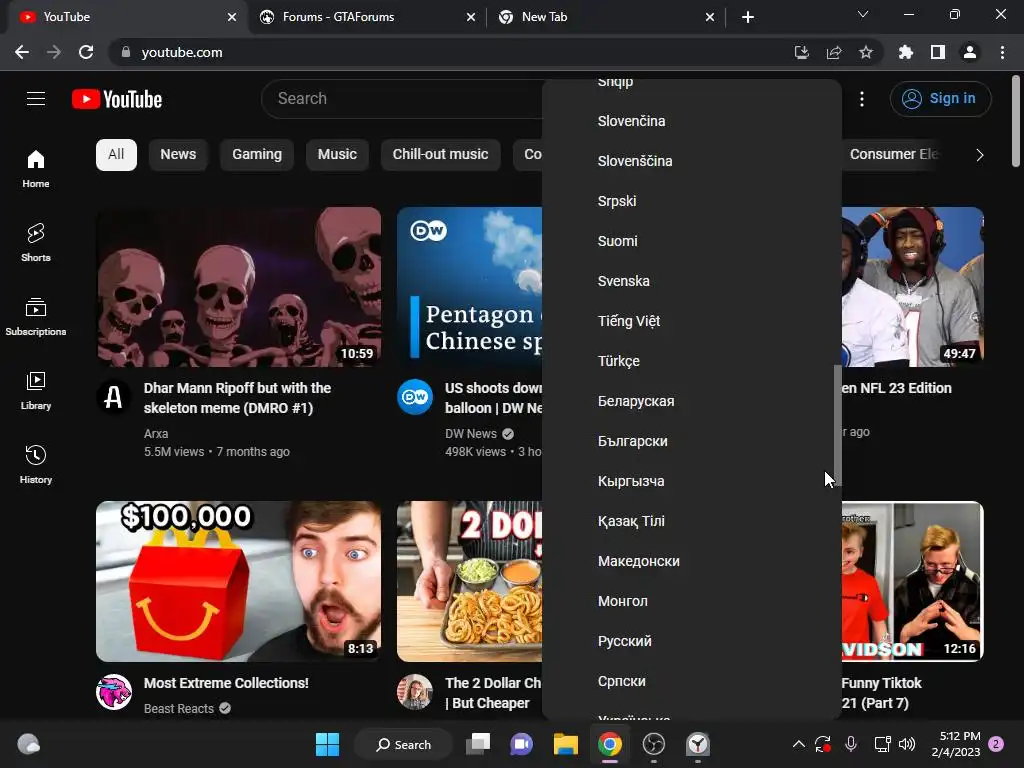
Task: Open Most Extreme Collections! video title
Action: coord(226,683)
